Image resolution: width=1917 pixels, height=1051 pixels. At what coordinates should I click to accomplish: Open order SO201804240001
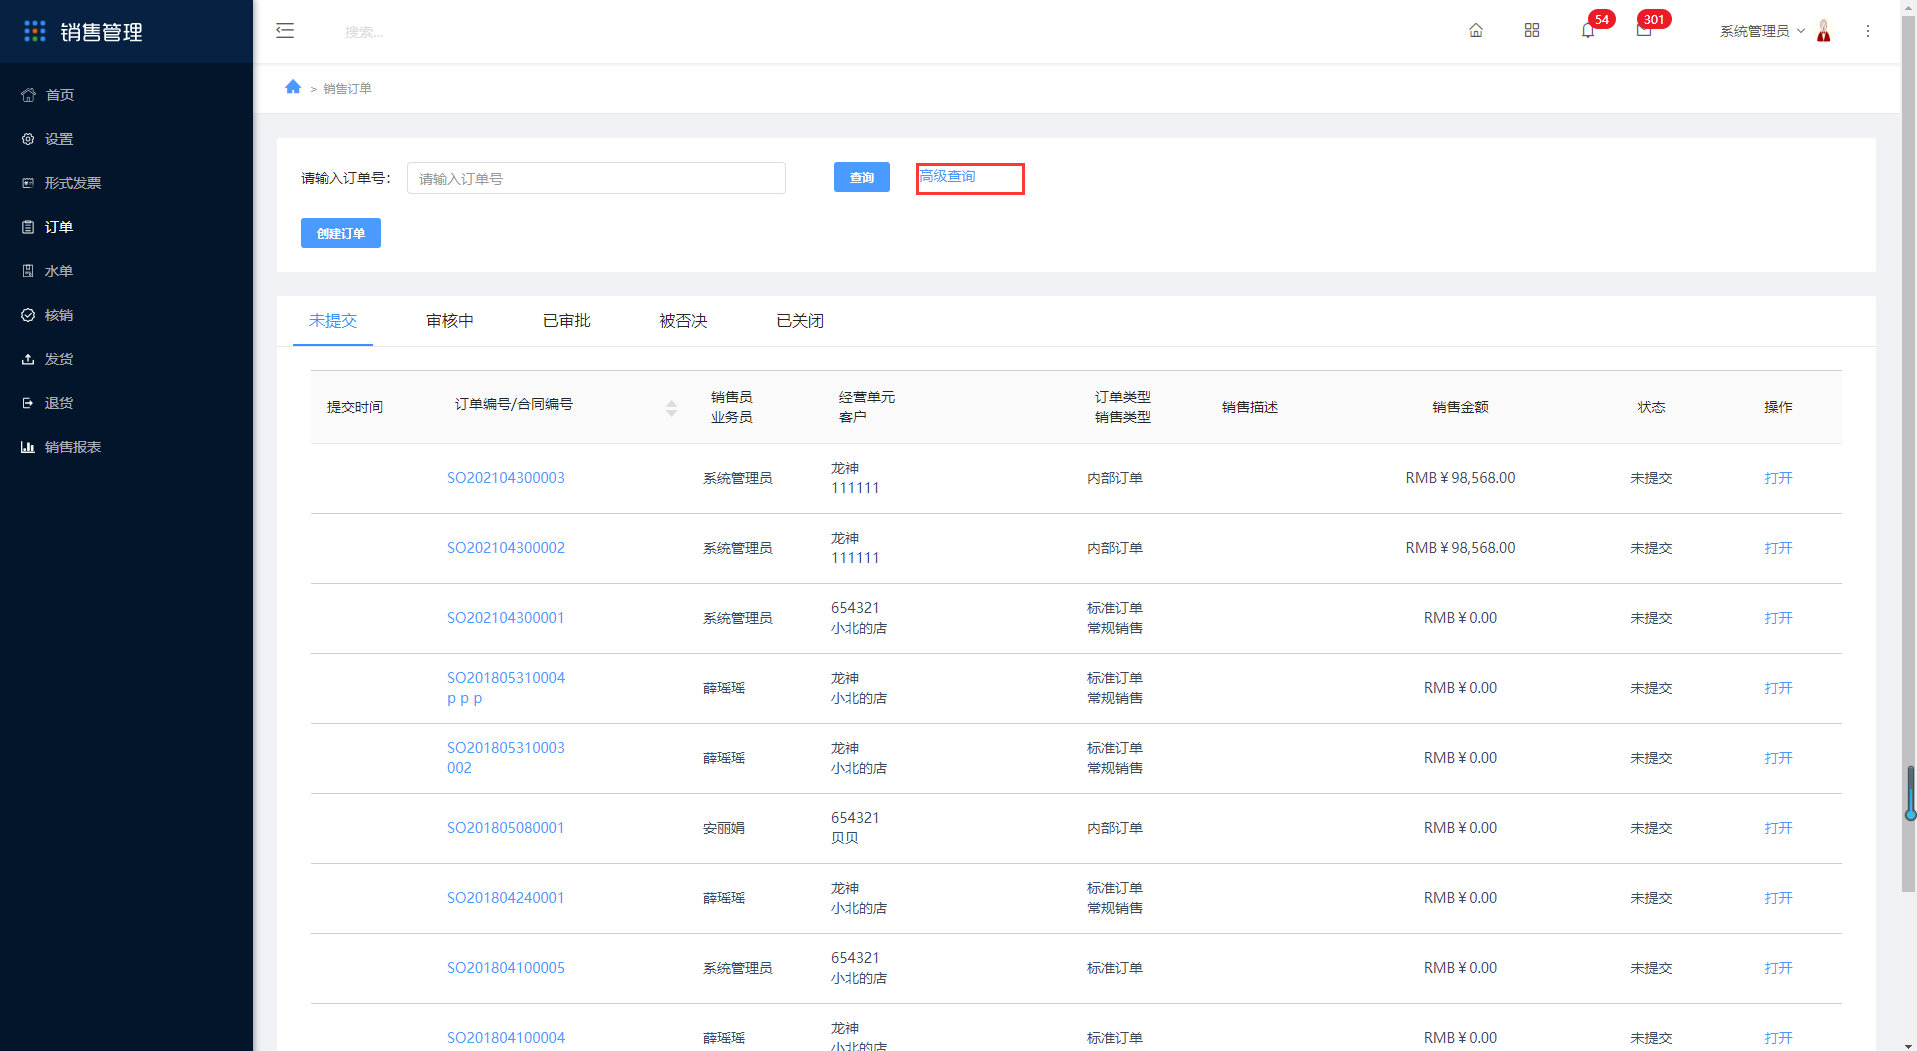coord(506,898)
